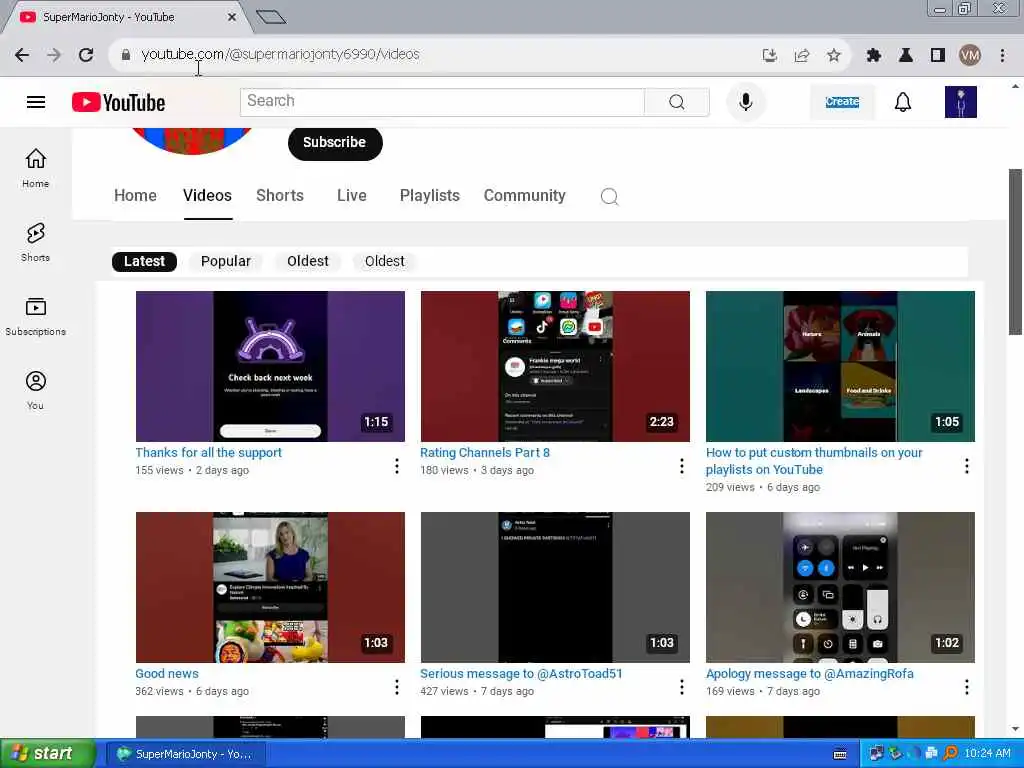Search within the channel using magnifier icon
The image size is (1024, 768).
[609, 196]
